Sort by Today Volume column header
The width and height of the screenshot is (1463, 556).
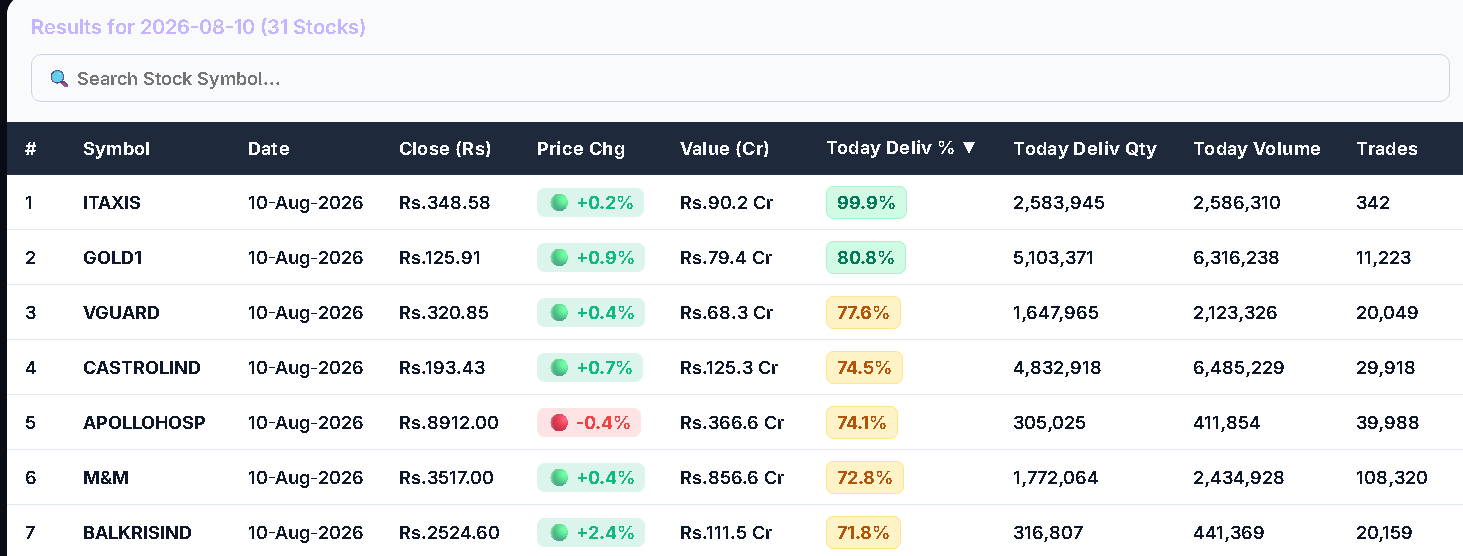(1256, 149)
